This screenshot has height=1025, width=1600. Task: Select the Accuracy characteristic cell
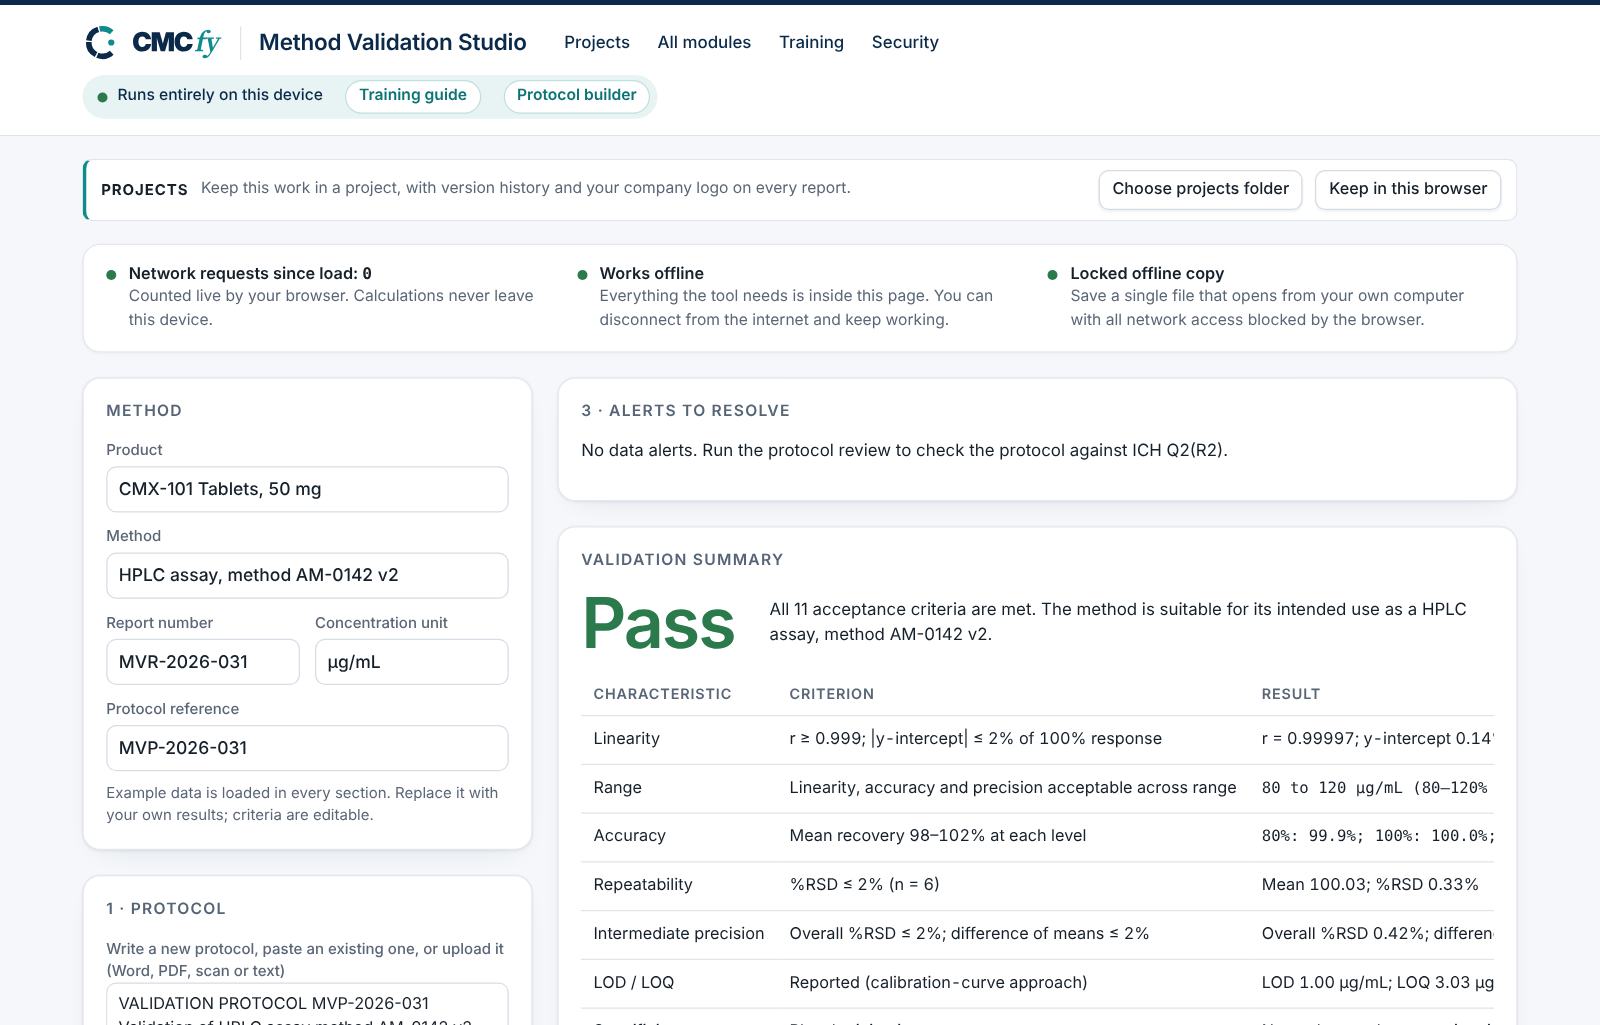pyautogui.click(x=629, y=836)
